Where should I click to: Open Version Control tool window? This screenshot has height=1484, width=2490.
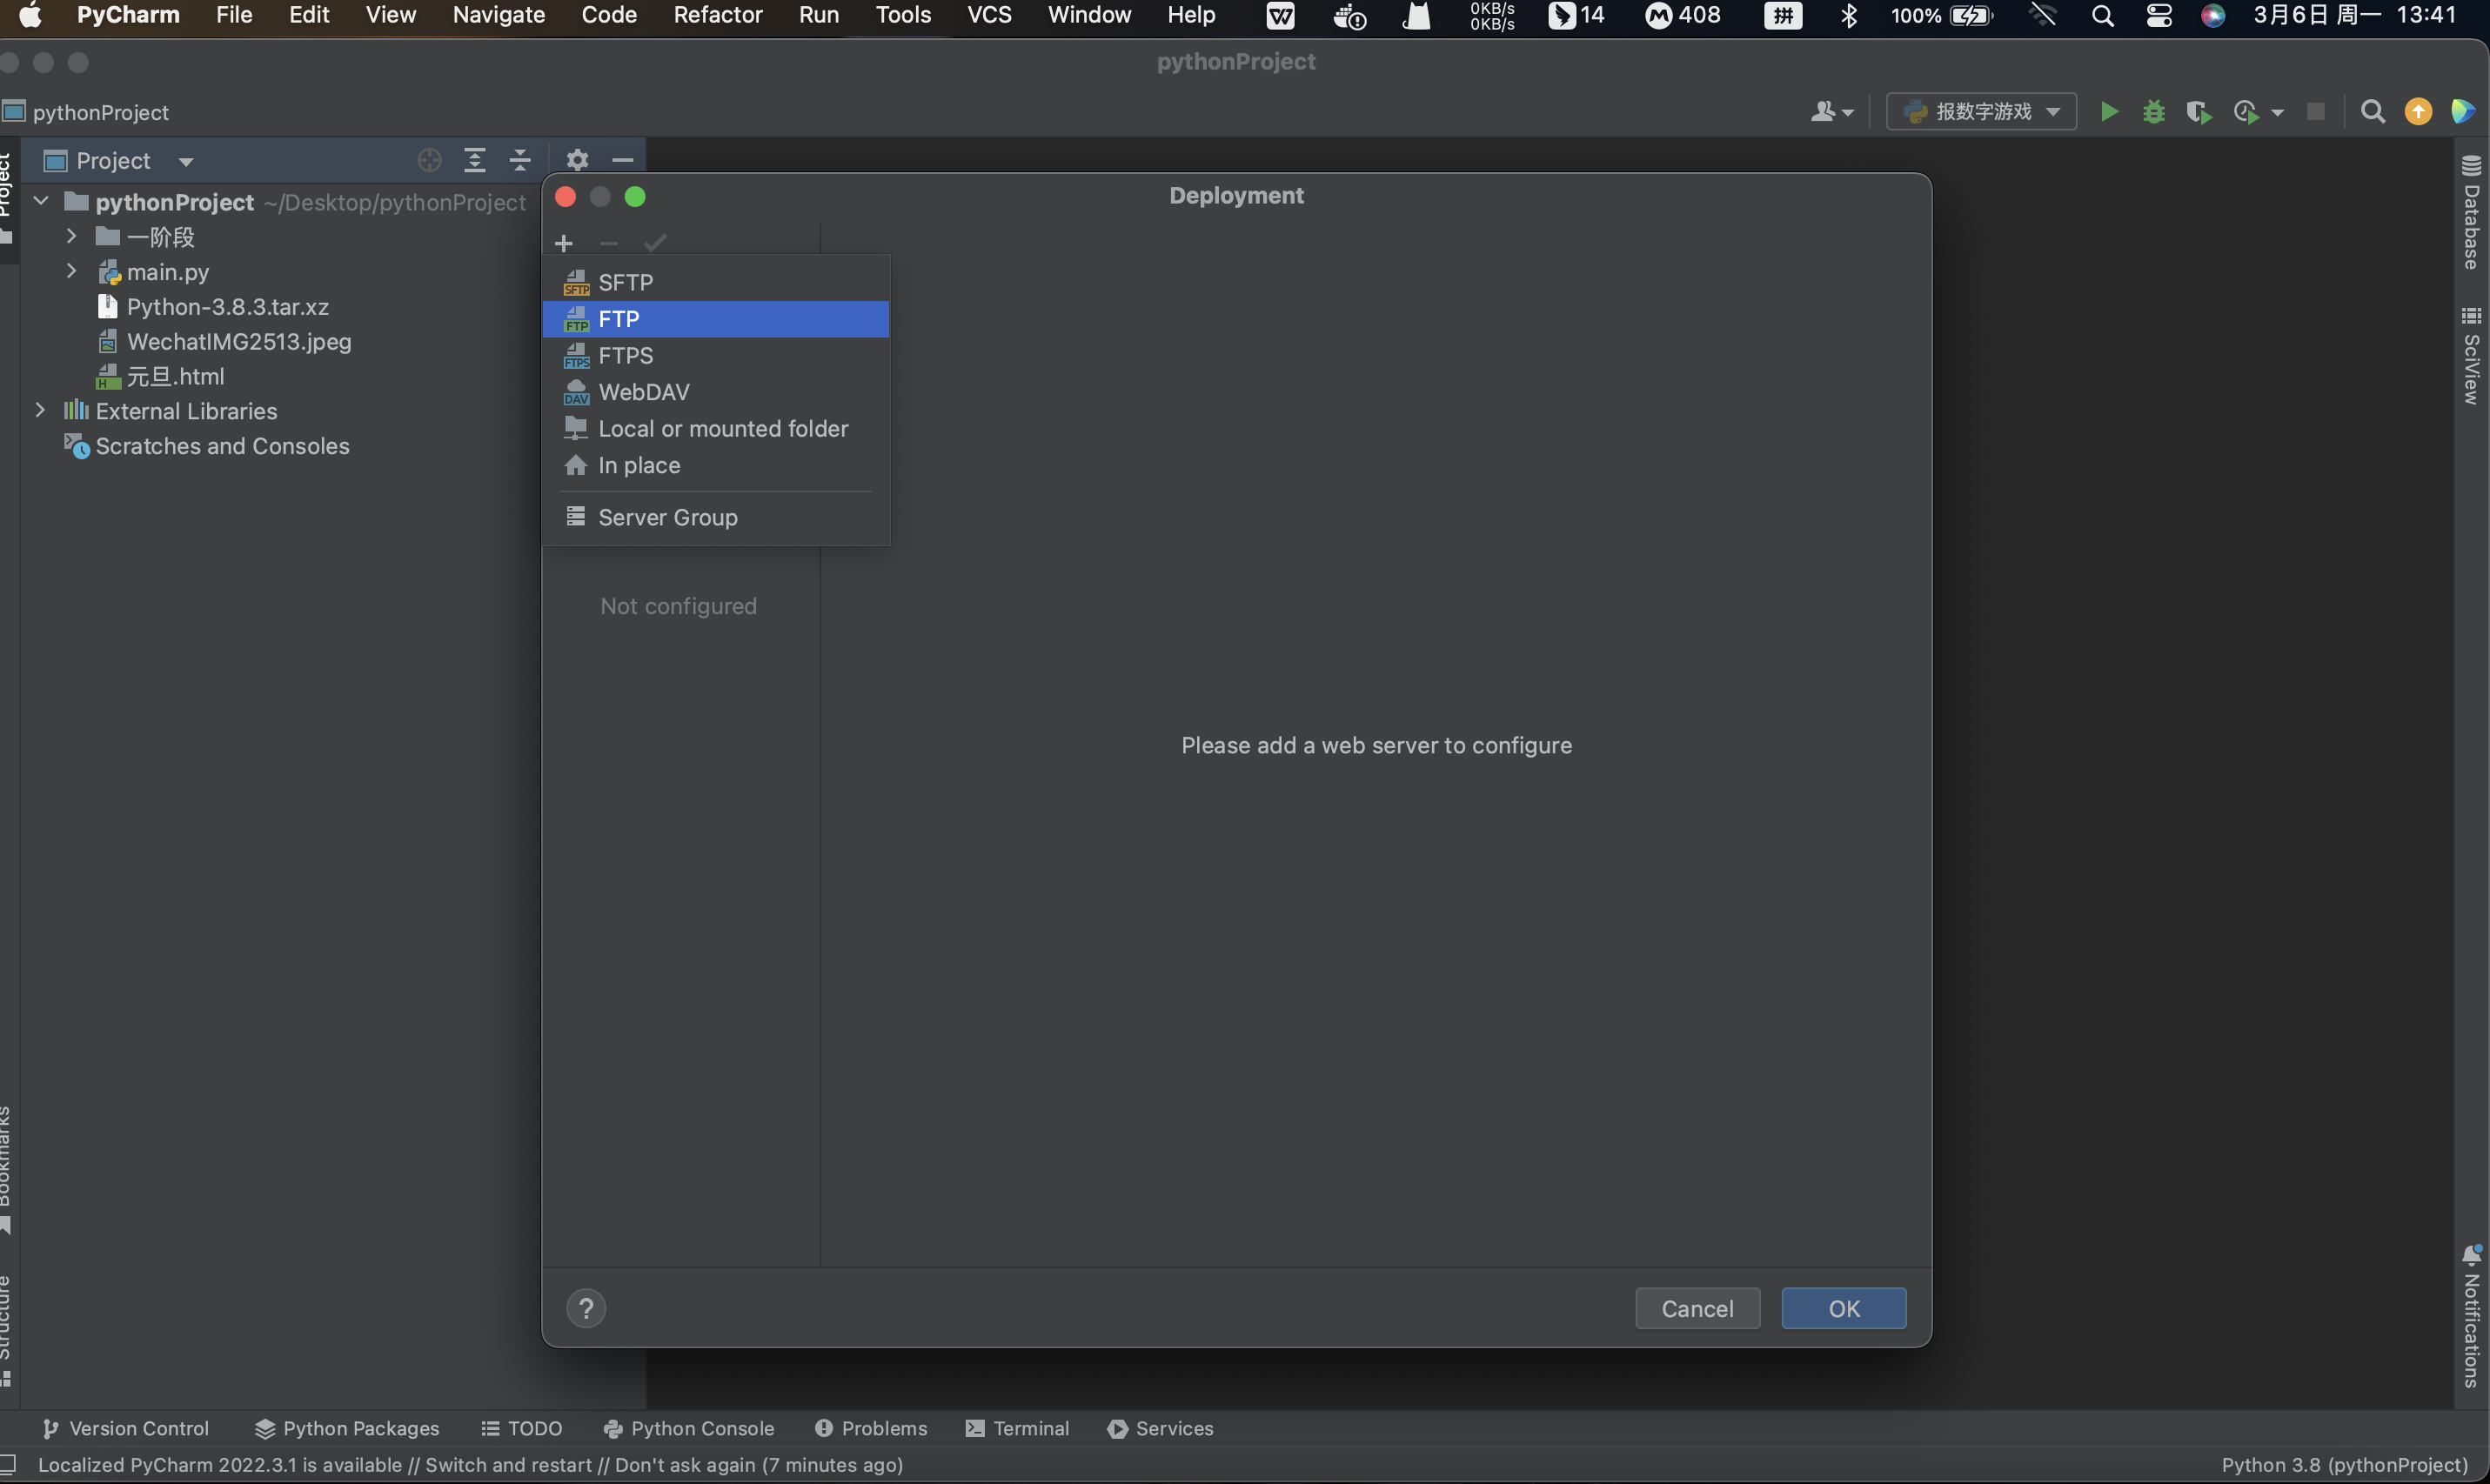pos(126,1428)
